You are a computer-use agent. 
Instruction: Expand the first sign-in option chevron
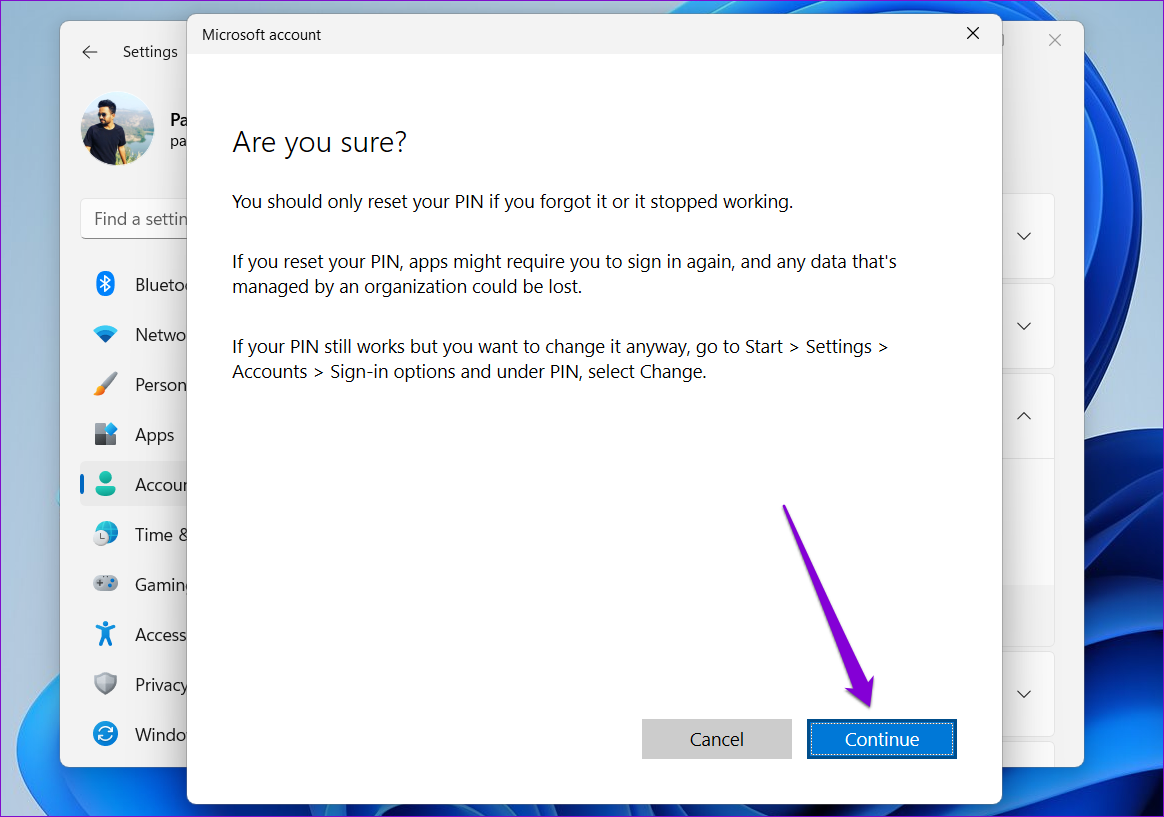tap(1024, 237)
